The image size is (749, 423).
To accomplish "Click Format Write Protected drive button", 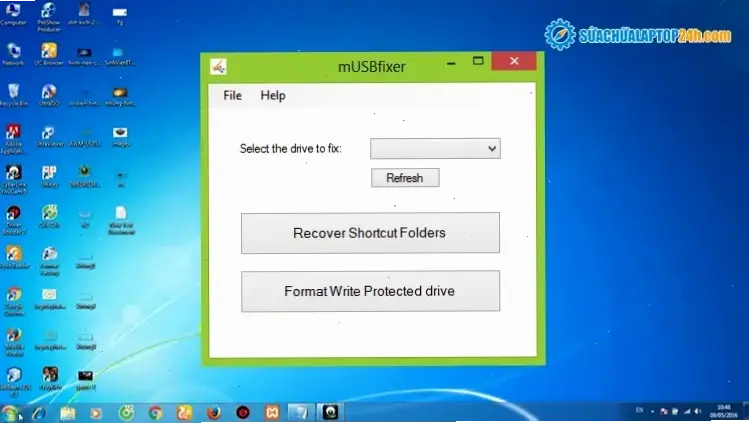I will [370, 291].
